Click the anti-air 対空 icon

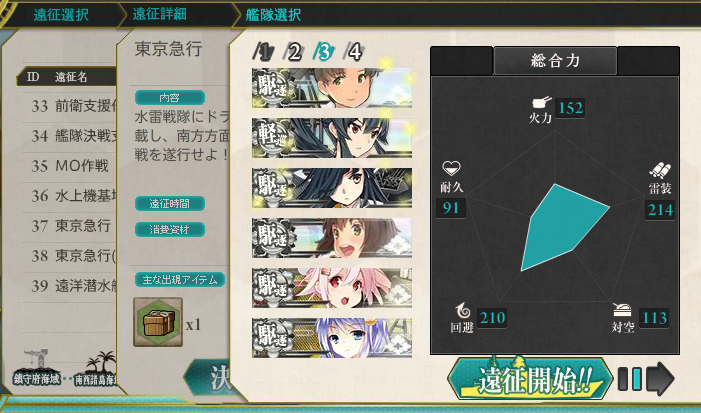point(622,310)
